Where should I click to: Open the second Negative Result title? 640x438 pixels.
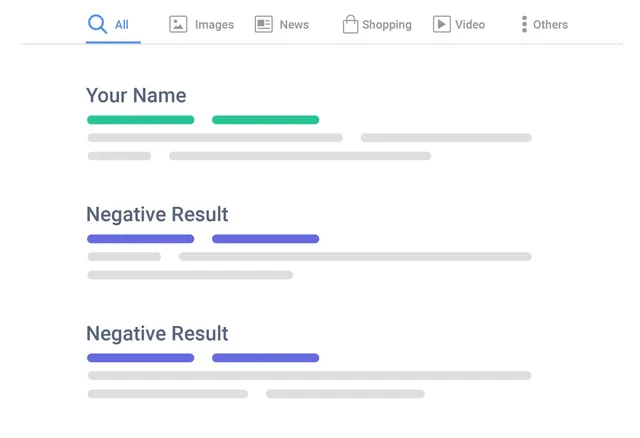point(157,334)
